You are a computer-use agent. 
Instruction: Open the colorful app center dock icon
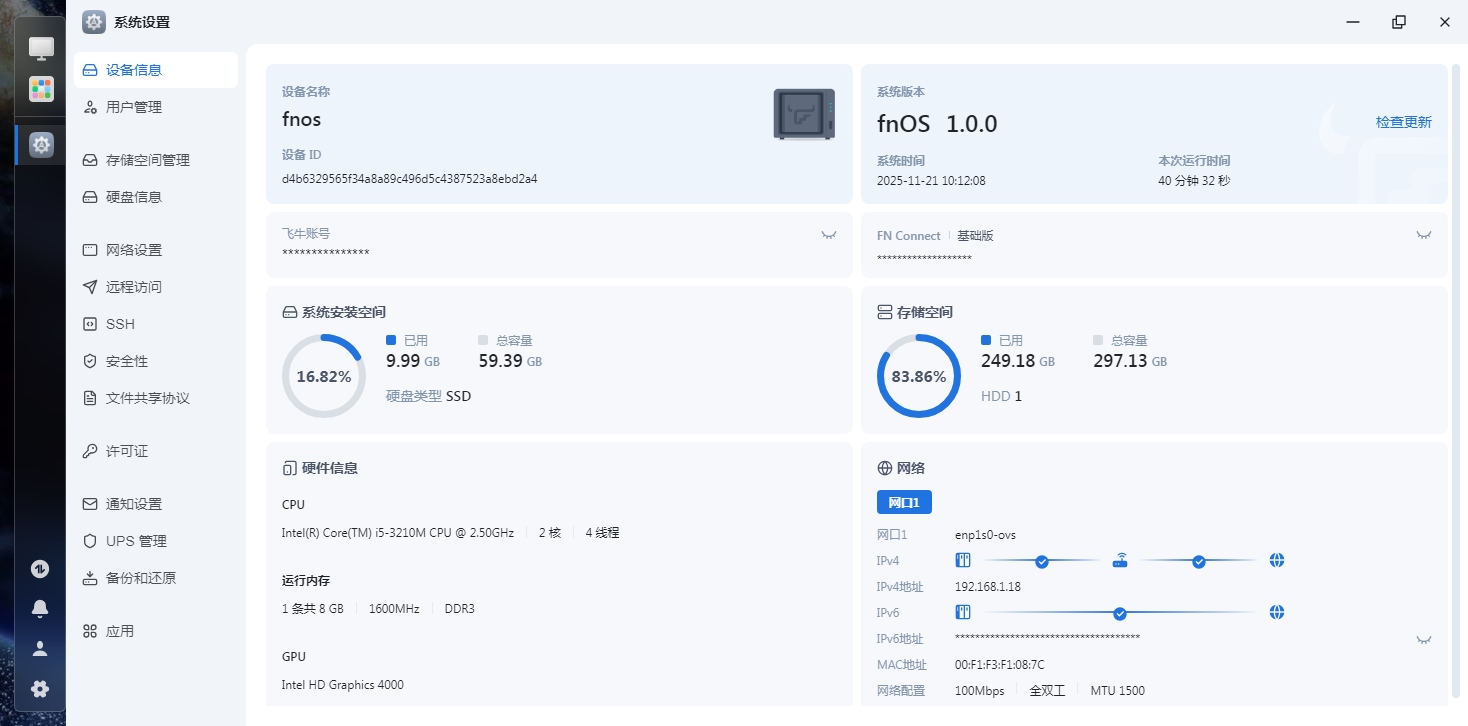pos(41,89)
